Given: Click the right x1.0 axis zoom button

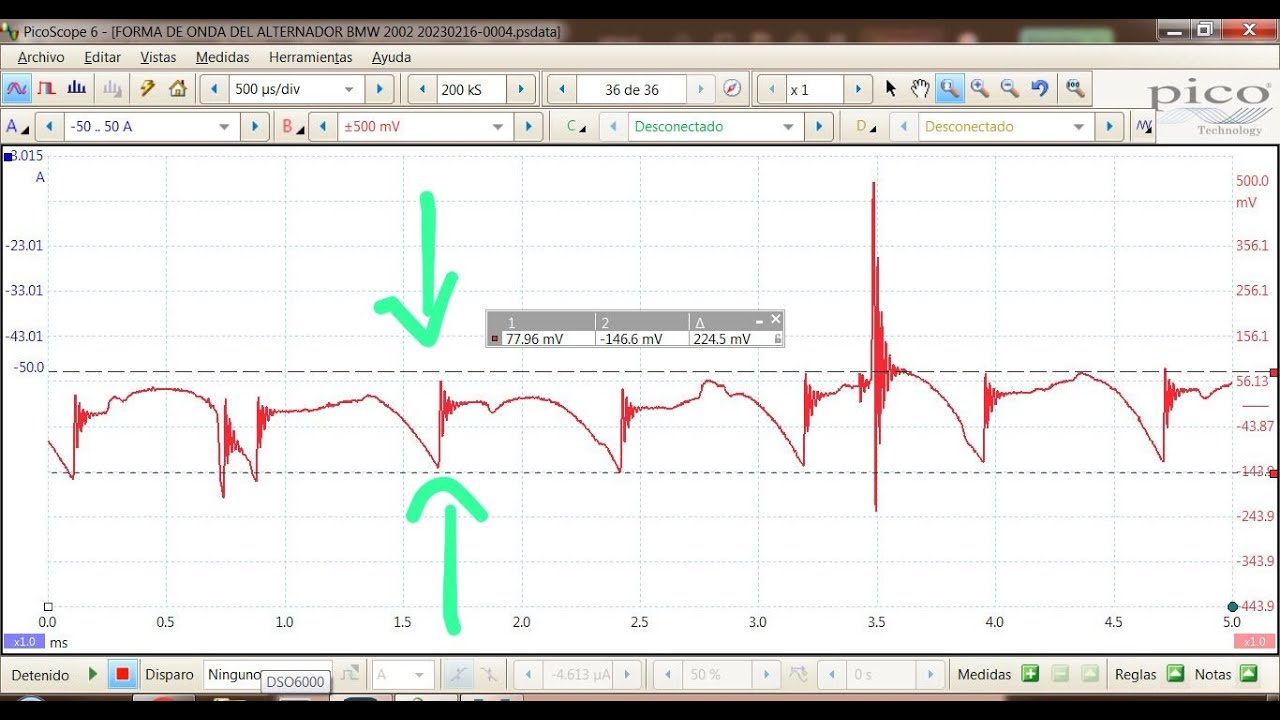Looking at the screenshot, I should coord(1254,642).
